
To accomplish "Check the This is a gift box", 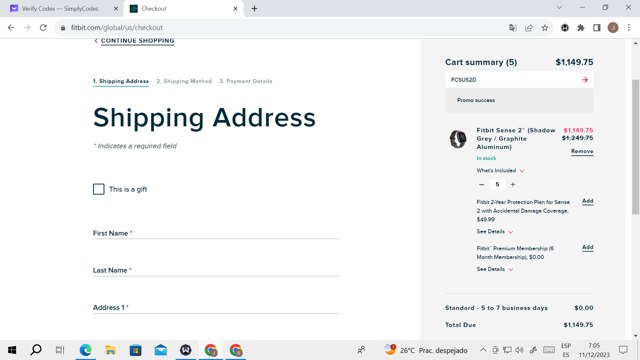I will pos(98,189).
